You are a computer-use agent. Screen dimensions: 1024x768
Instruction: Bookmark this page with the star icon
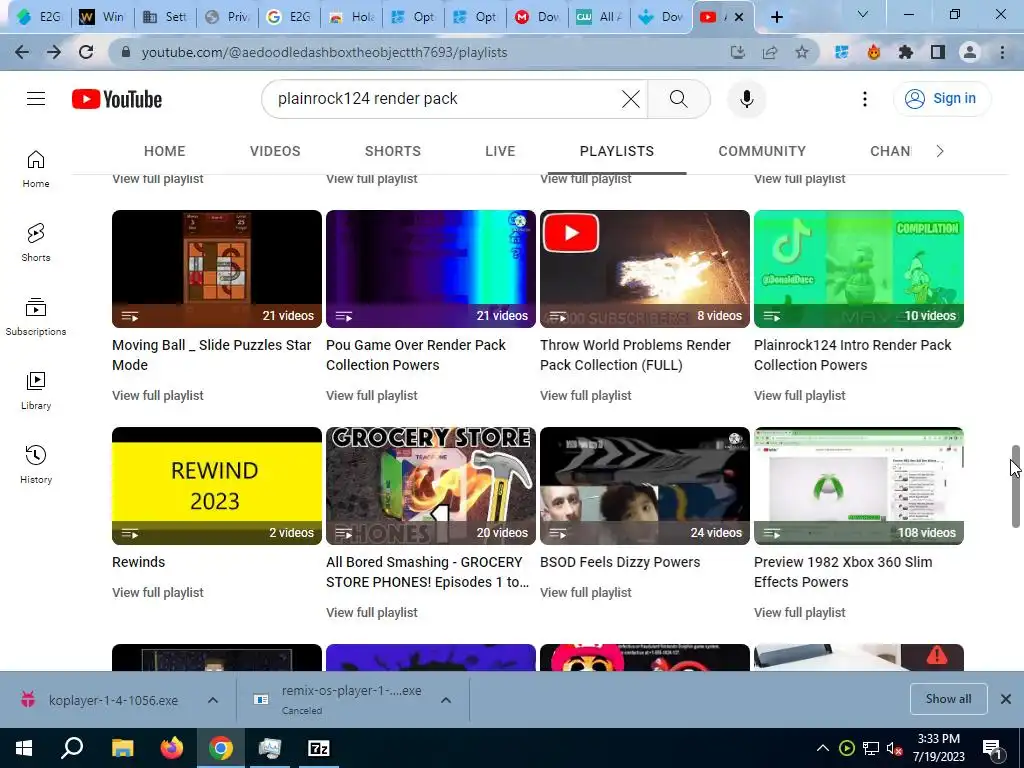tap(802, 52)
